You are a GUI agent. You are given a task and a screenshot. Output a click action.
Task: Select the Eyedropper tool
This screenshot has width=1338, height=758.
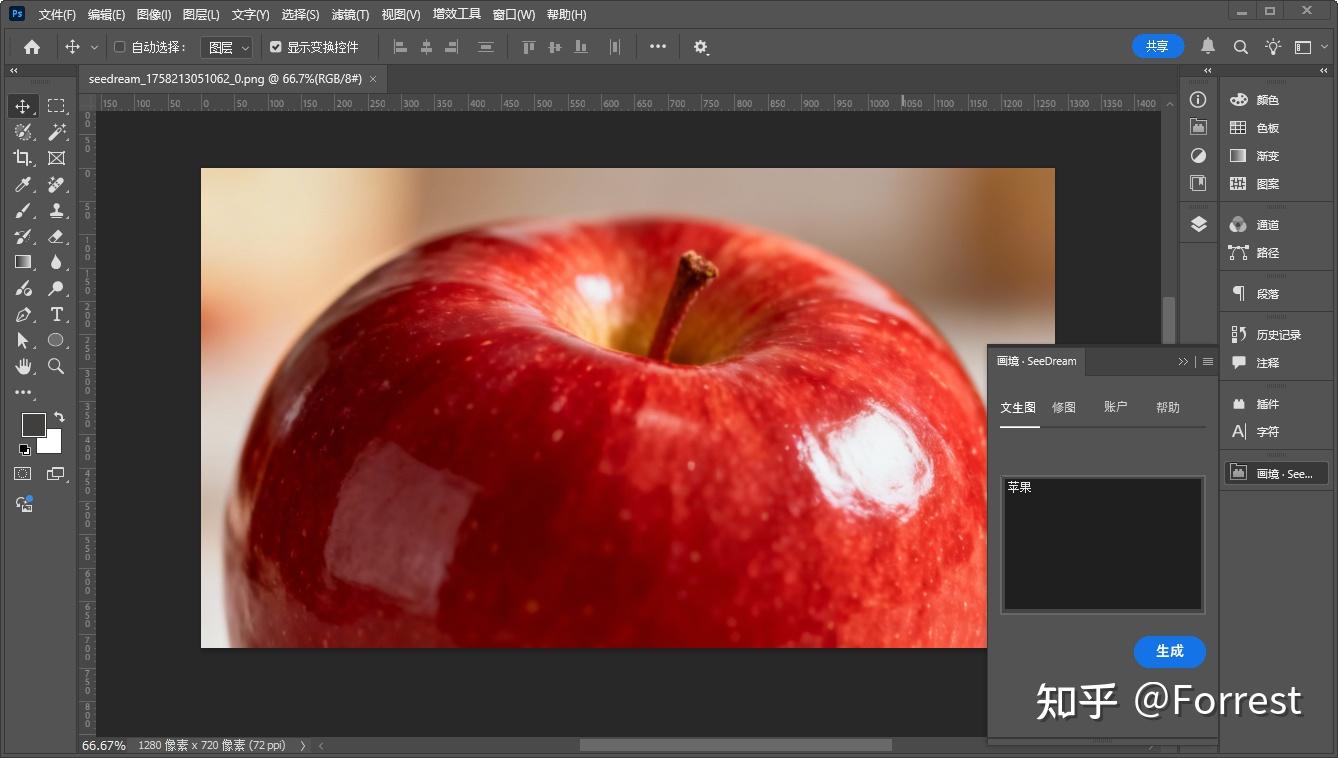(23, 184)
